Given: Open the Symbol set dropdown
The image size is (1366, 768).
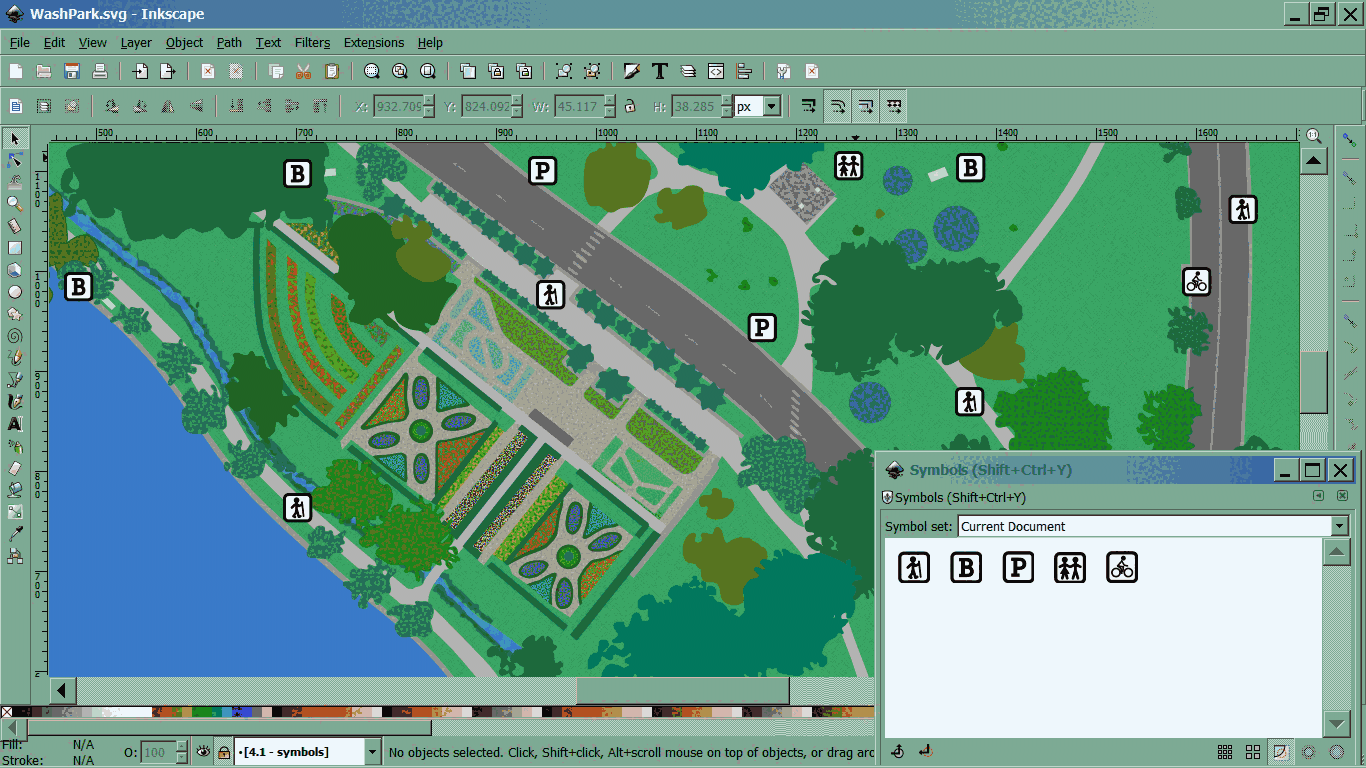Looking at the screenshot, I should pos(1340,526).
